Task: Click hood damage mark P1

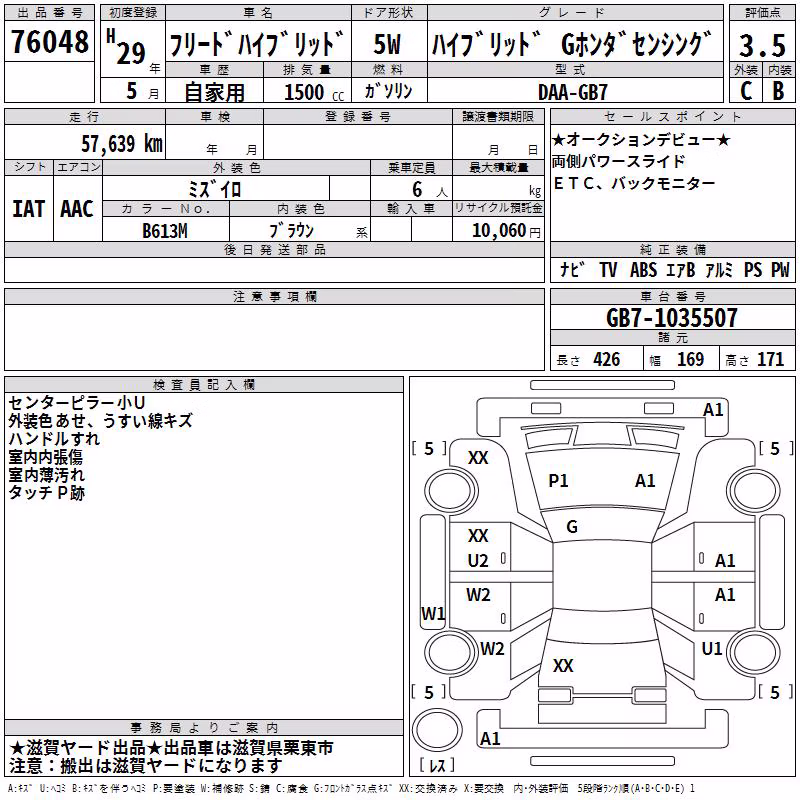Action: tap(558, 481)
